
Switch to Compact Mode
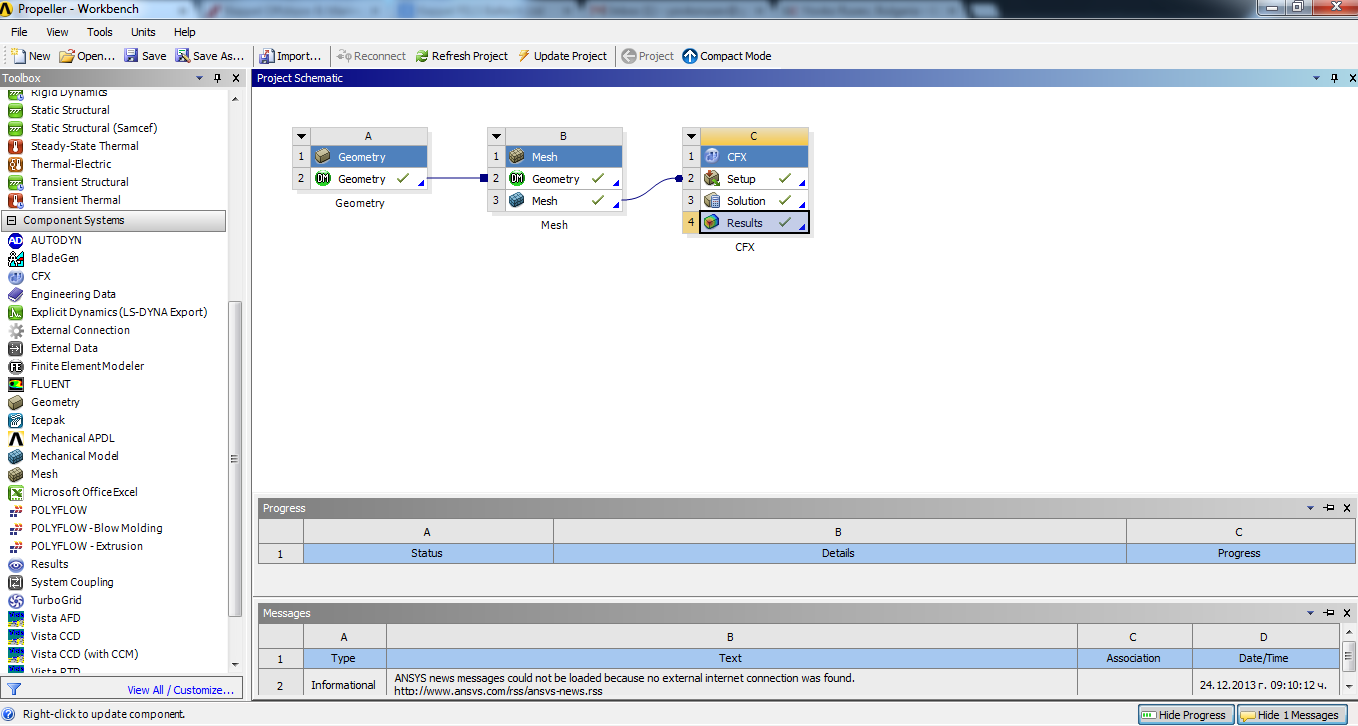point(727,56)
